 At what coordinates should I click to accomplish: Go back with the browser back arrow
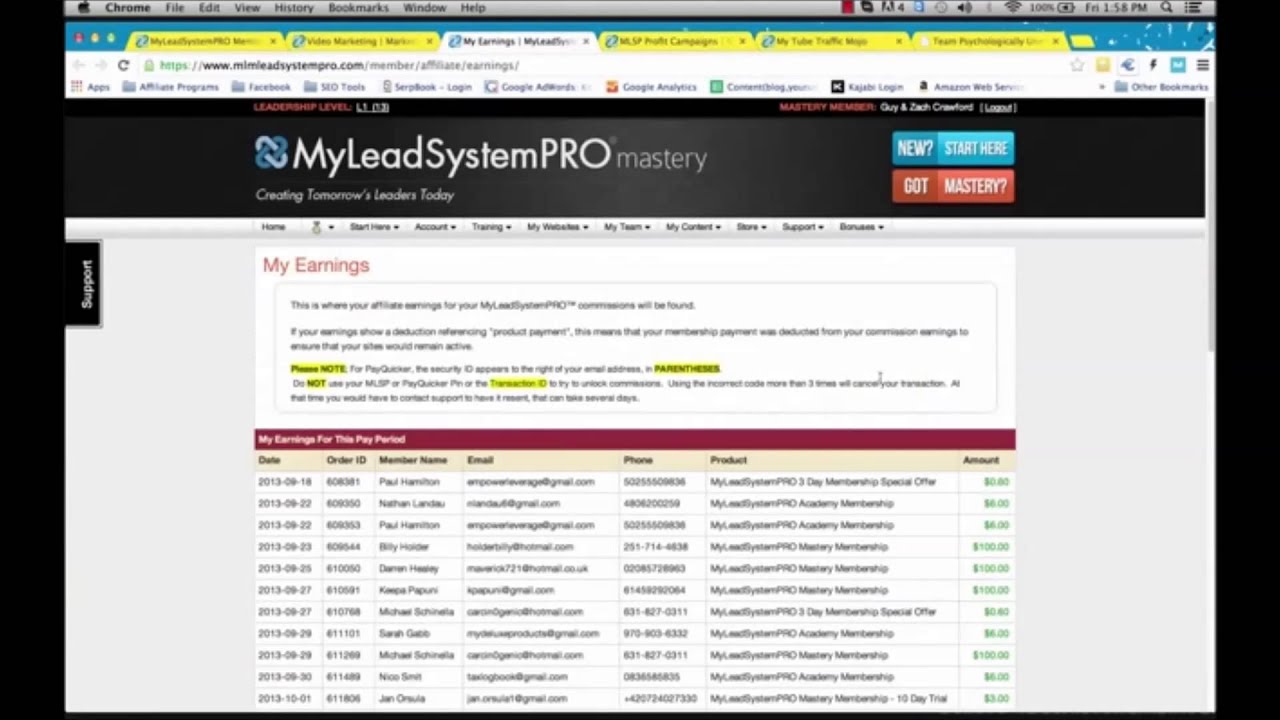point(79,65)
